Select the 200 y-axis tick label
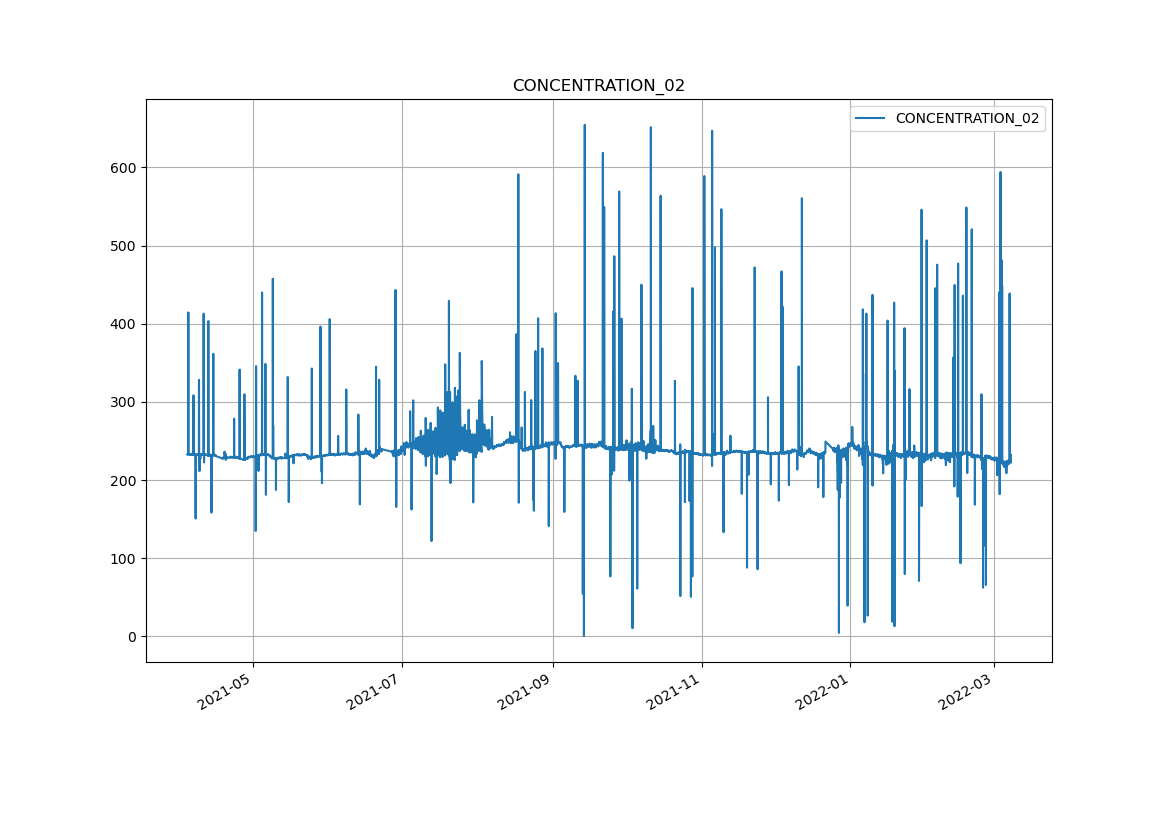This screenshot has height=827, width=1169. point(123,481)
